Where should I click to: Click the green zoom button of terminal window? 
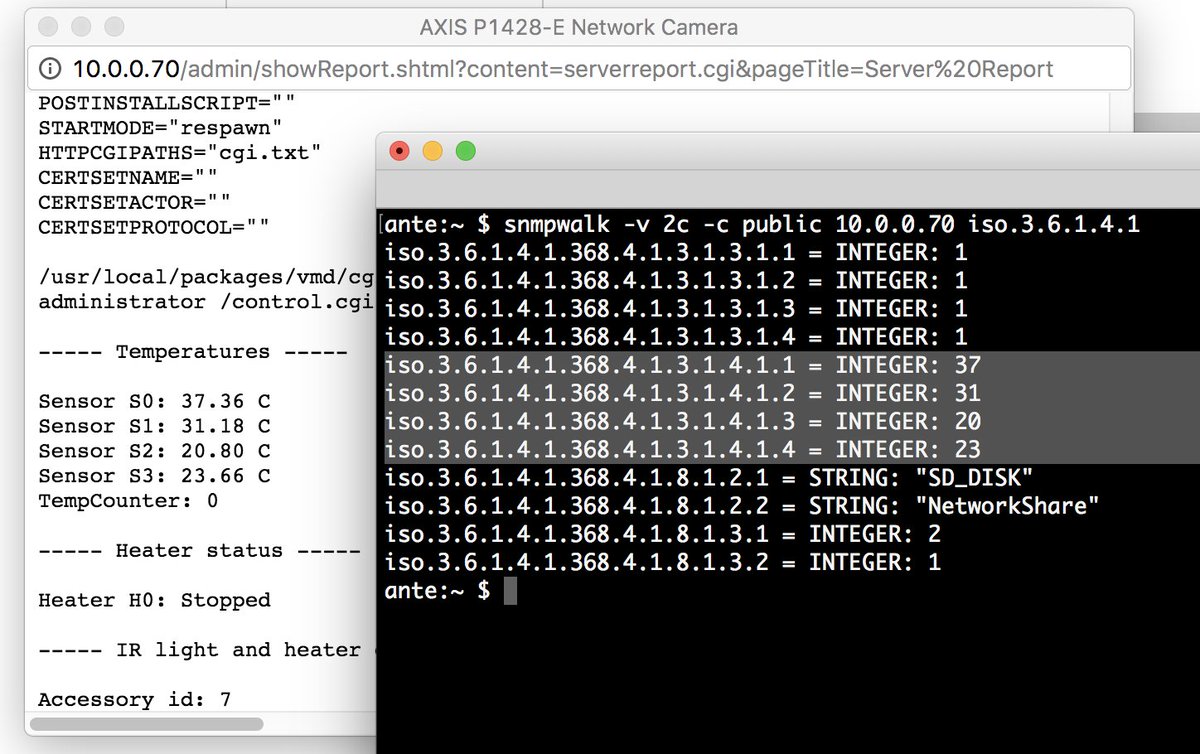coord(465,152)
